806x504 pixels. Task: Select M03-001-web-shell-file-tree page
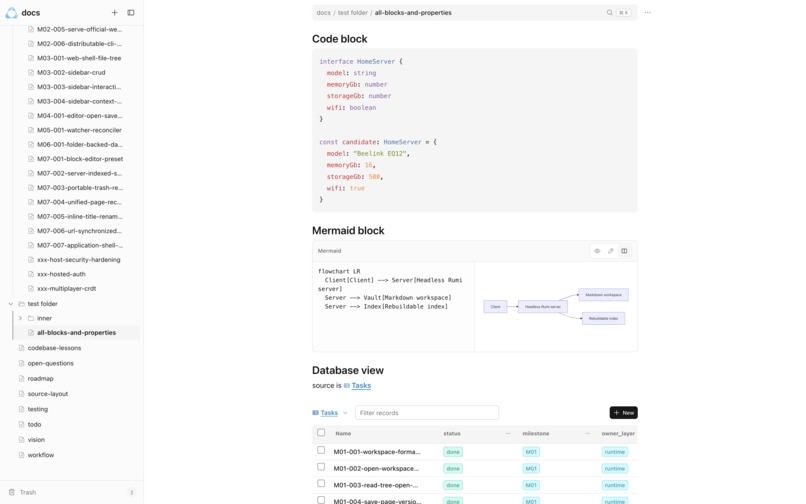pyautogui.click(x=79, y=58)
